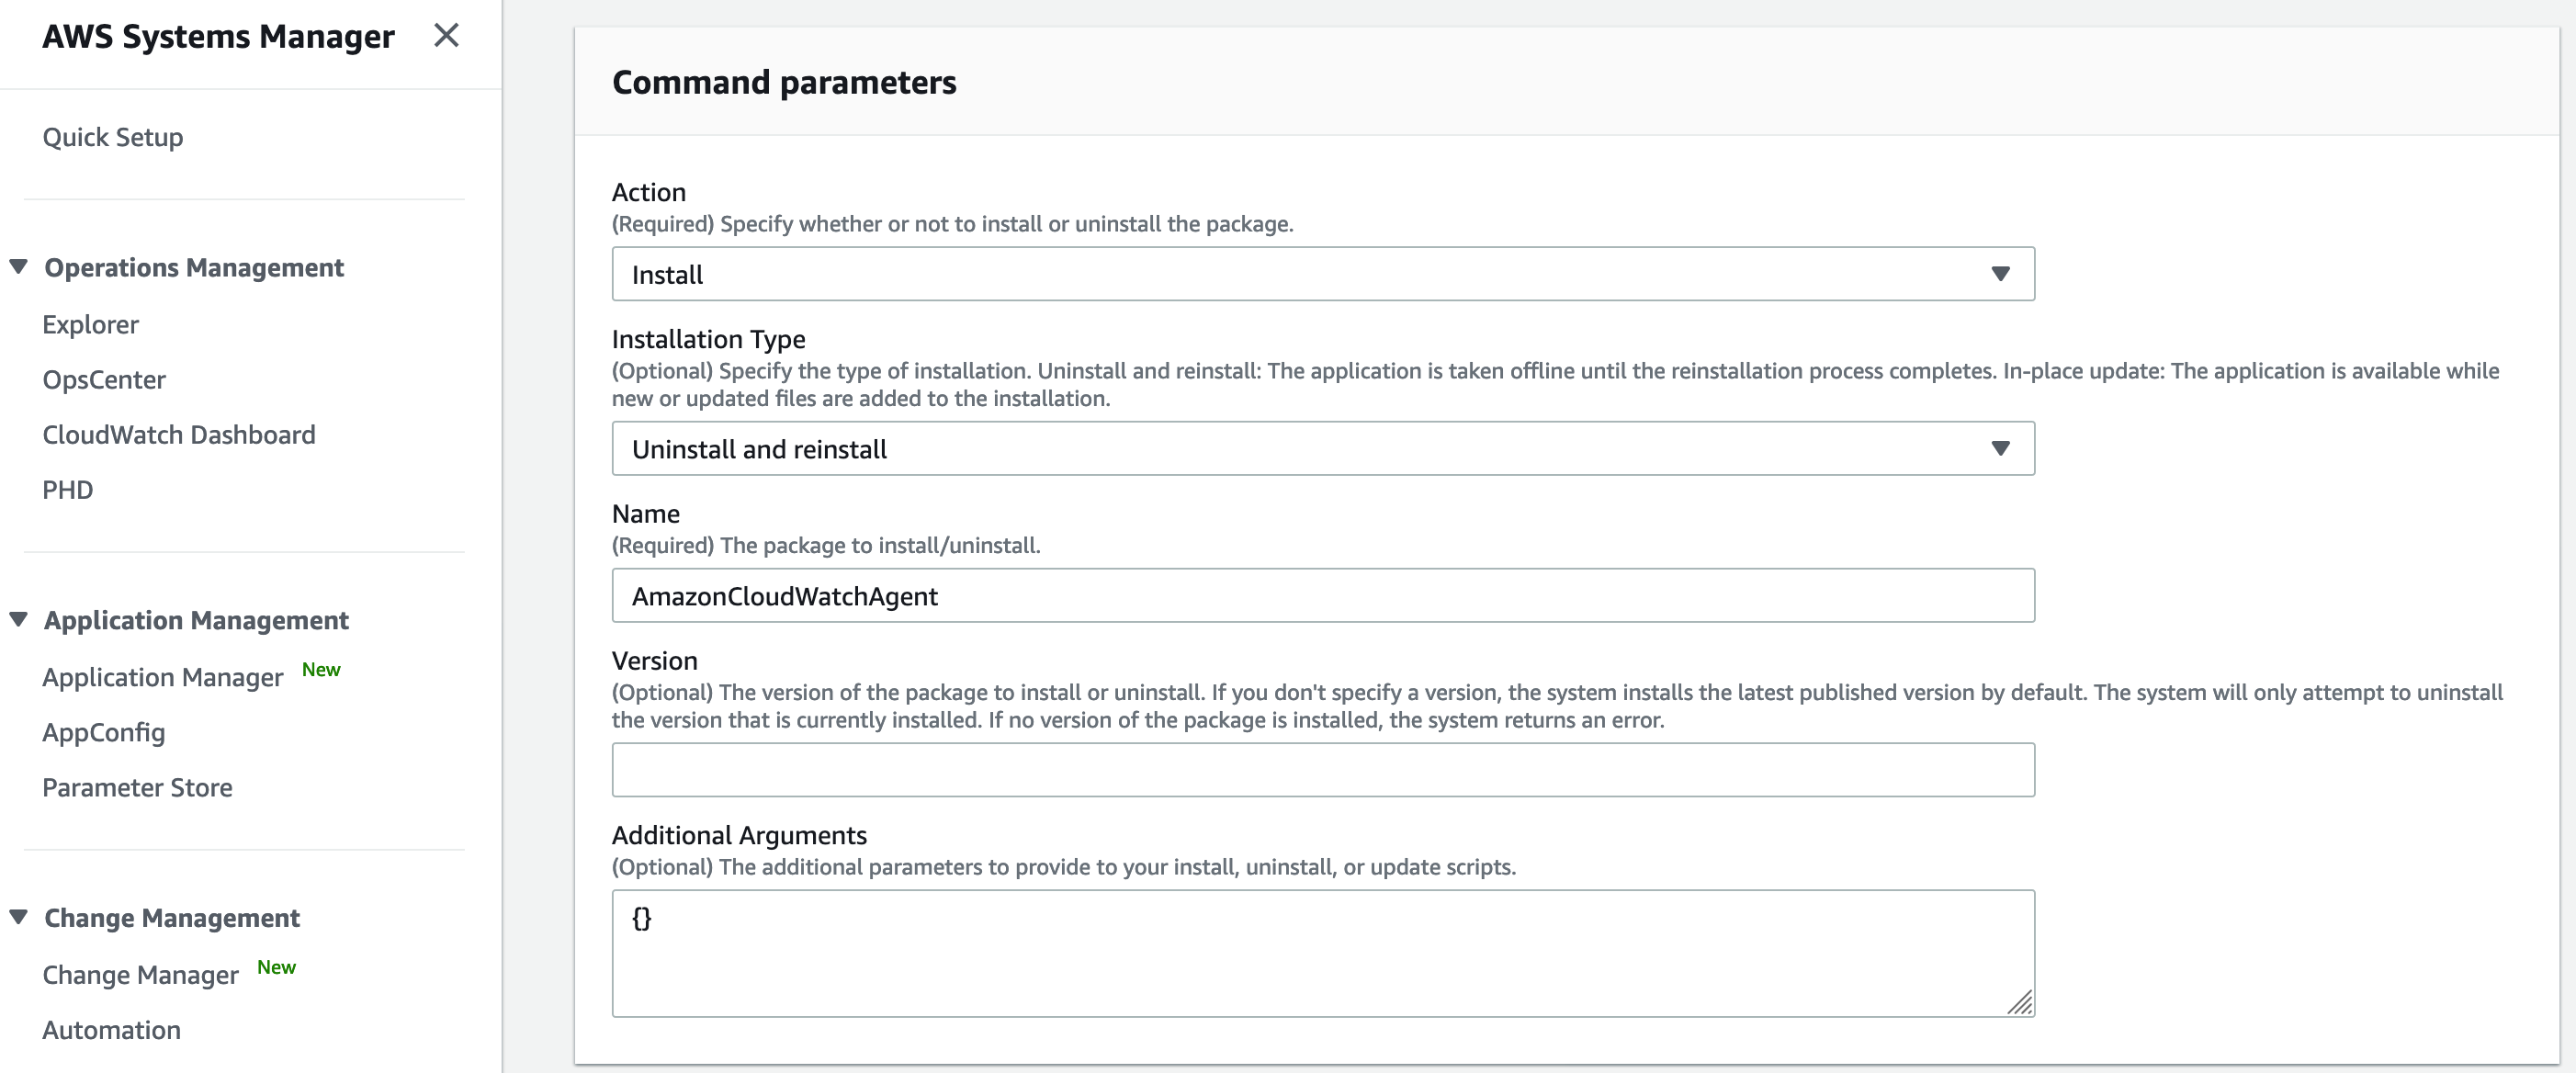This screenshot has height=1073, width=2576.
Task: Open the Installation Type dropdown
Action: pos(1322,449)
